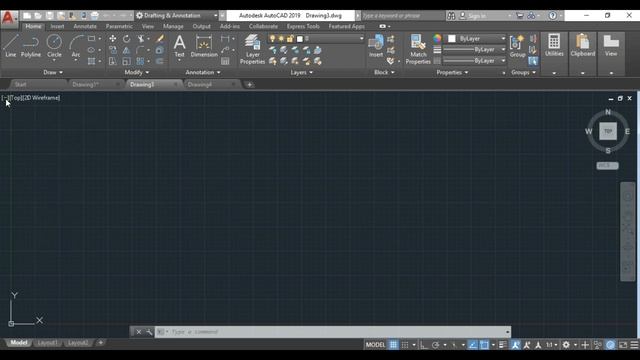Select the Line tool
Screen dimensions: 640x360
click(x=11, y=45)
